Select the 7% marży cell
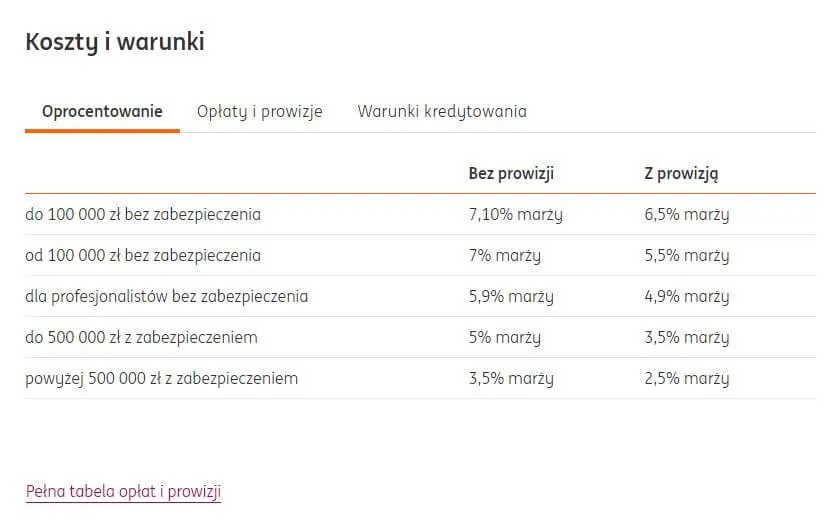The width and height of the screenshot is (836, 527). tap(504, 255)
